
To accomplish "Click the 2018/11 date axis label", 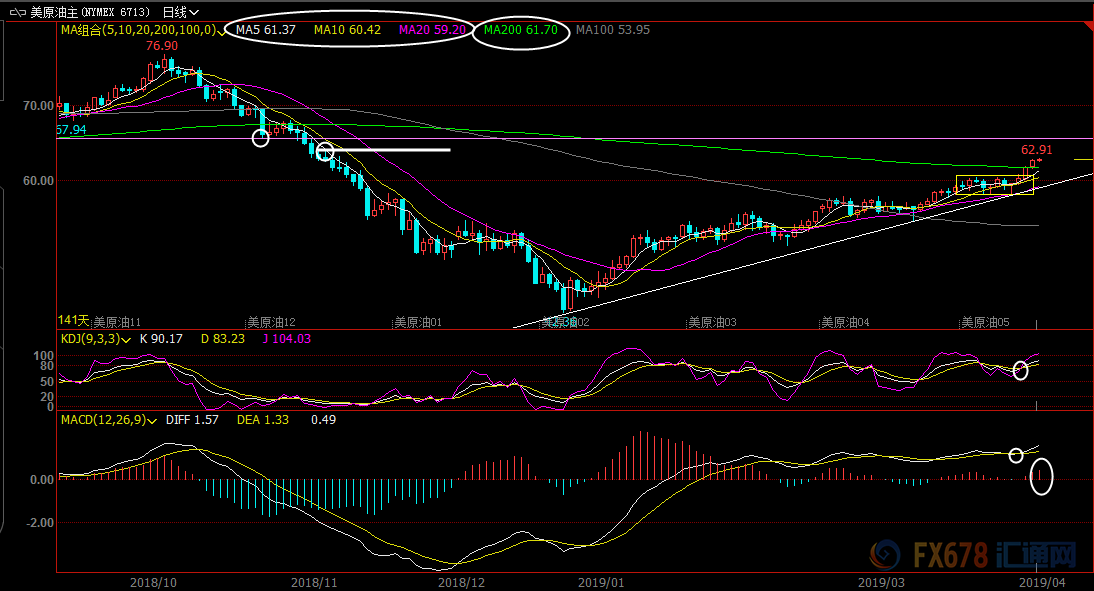I will (314, 583).
